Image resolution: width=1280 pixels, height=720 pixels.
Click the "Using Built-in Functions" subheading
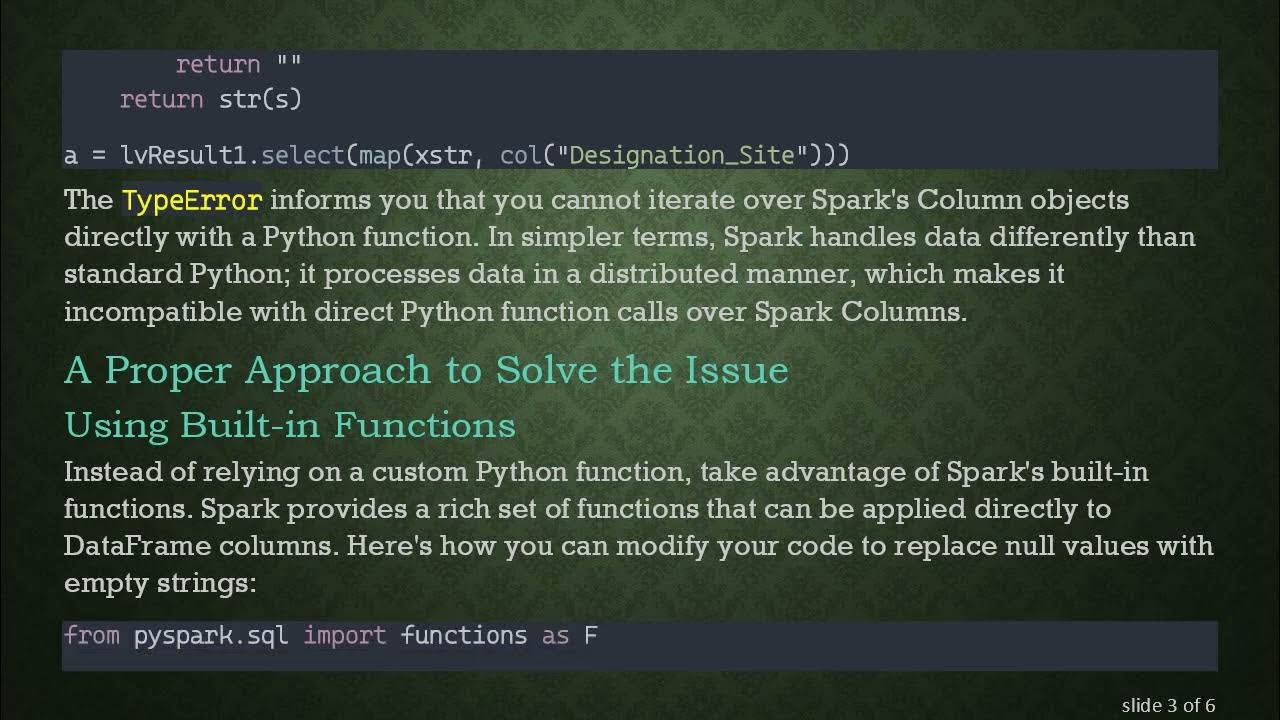point(289,425)
